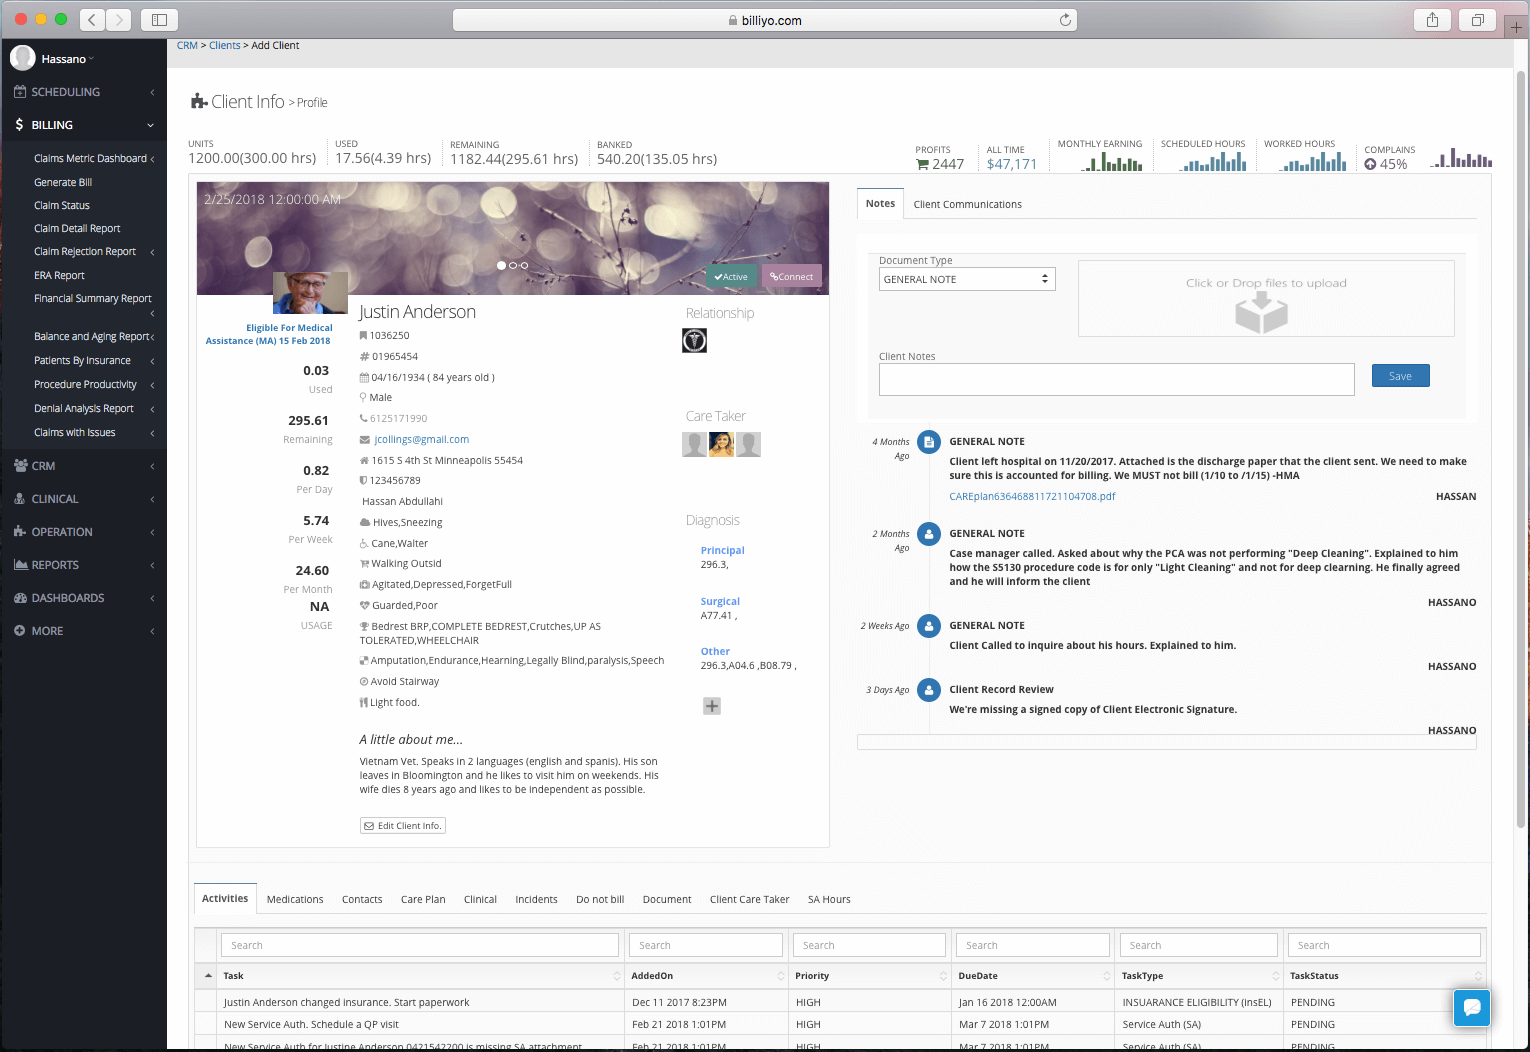
Task: Open the Medications tab
Action: (295, 900)
